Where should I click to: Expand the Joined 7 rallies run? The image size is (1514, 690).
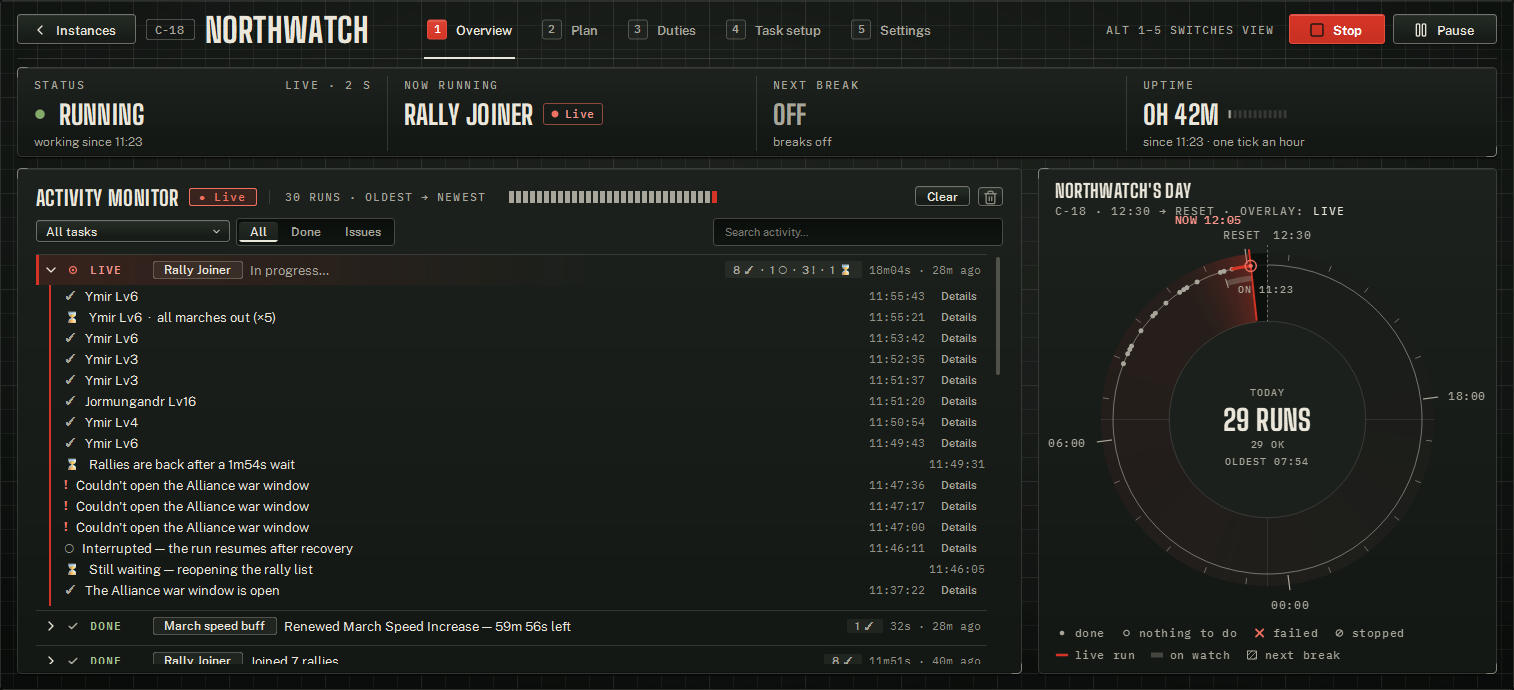click(51, 660)
